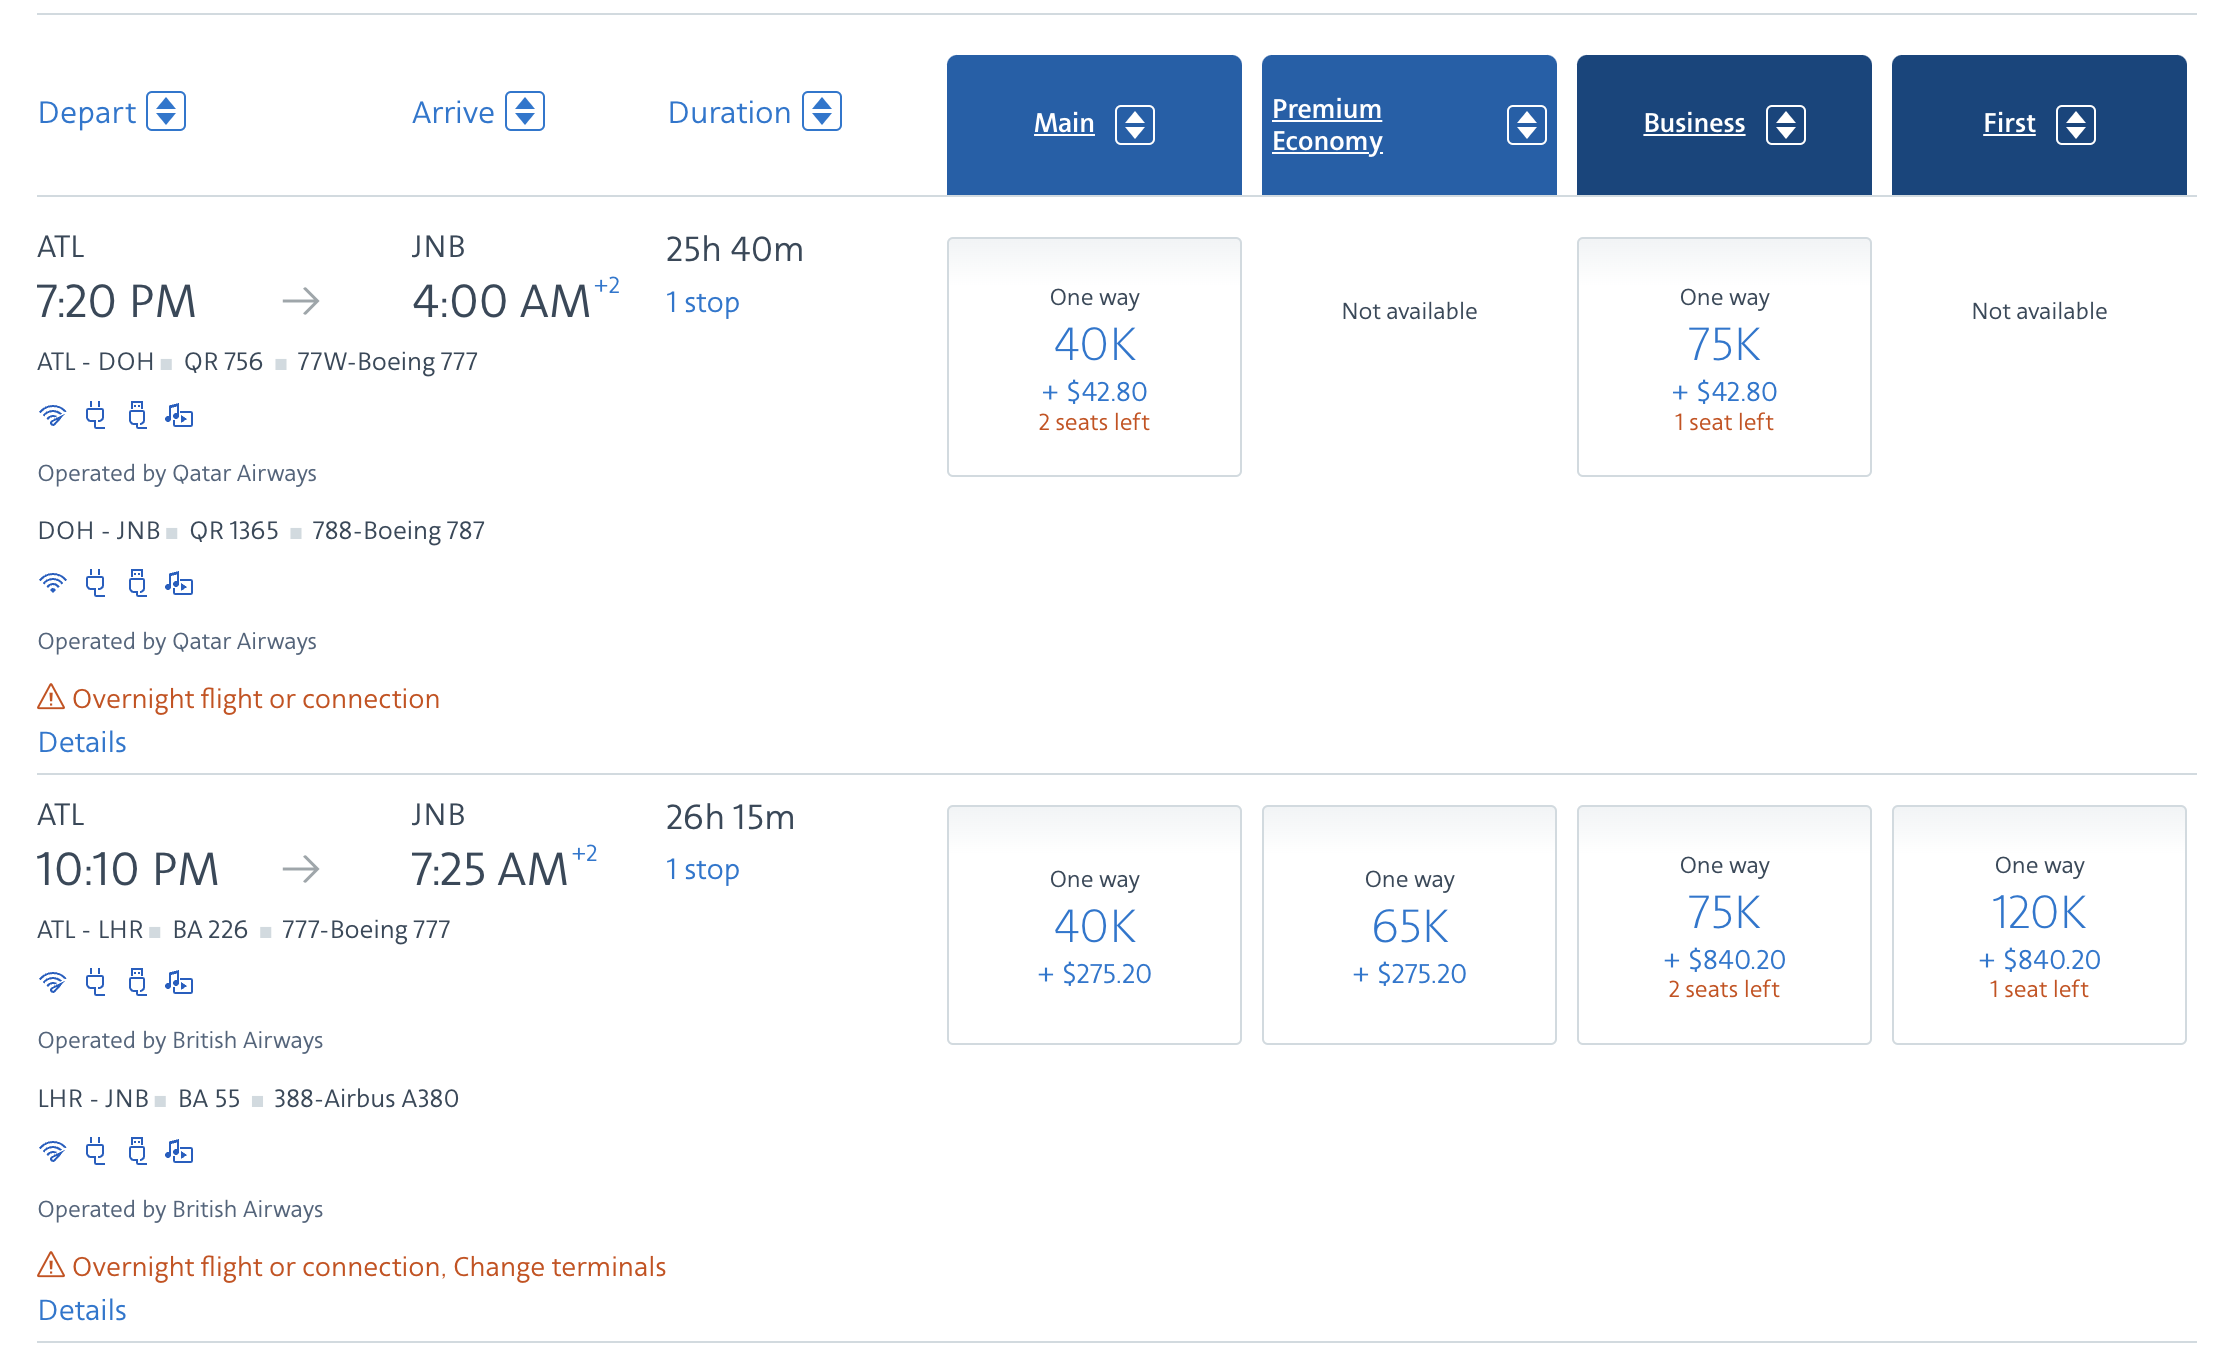Sort flights by Depart time arrows
Screen dimensions: 2220x1356
pyautogui.click(x=166, y=111)
